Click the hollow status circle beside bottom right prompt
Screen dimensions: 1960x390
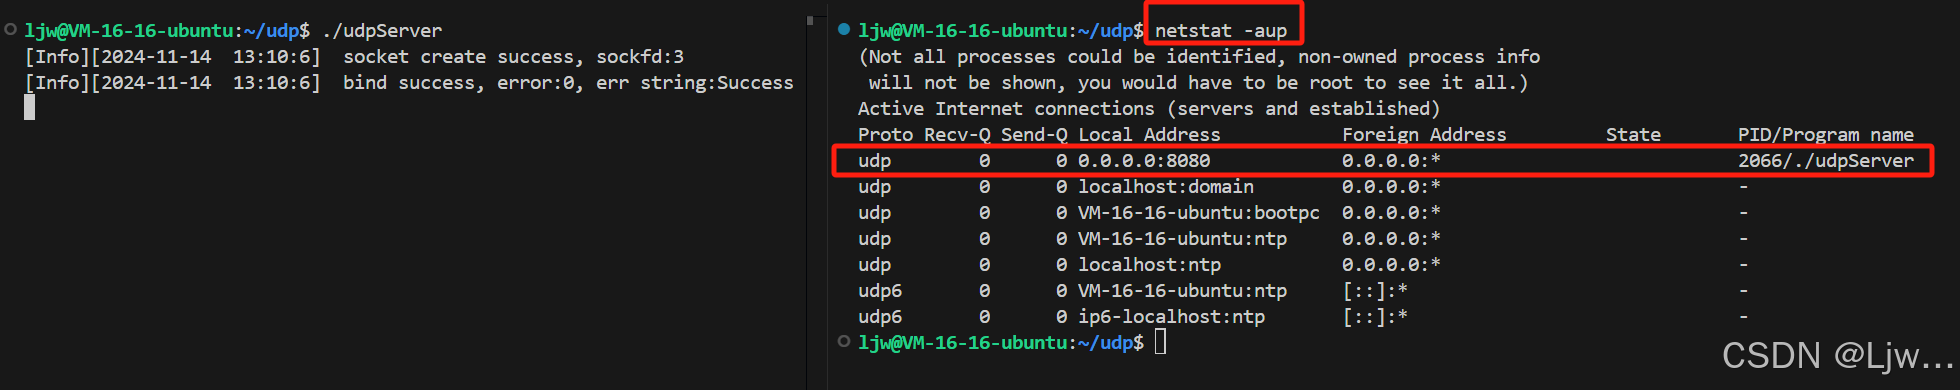pyautogui.click(x=844, y=341)
